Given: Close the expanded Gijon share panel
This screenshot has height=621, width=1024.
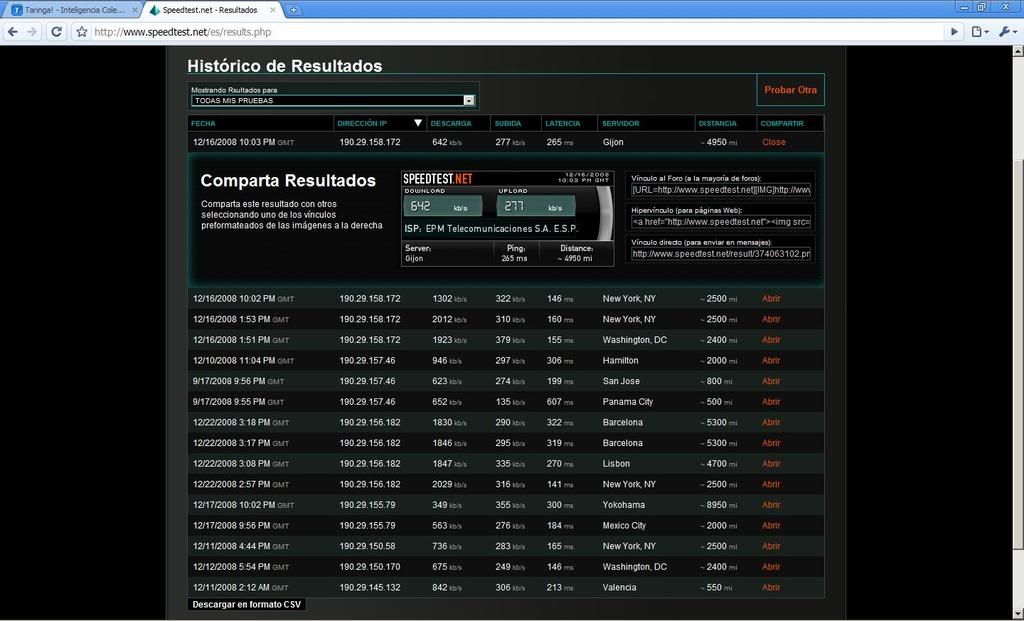Looking at the screenshot, I should (774, 142).
